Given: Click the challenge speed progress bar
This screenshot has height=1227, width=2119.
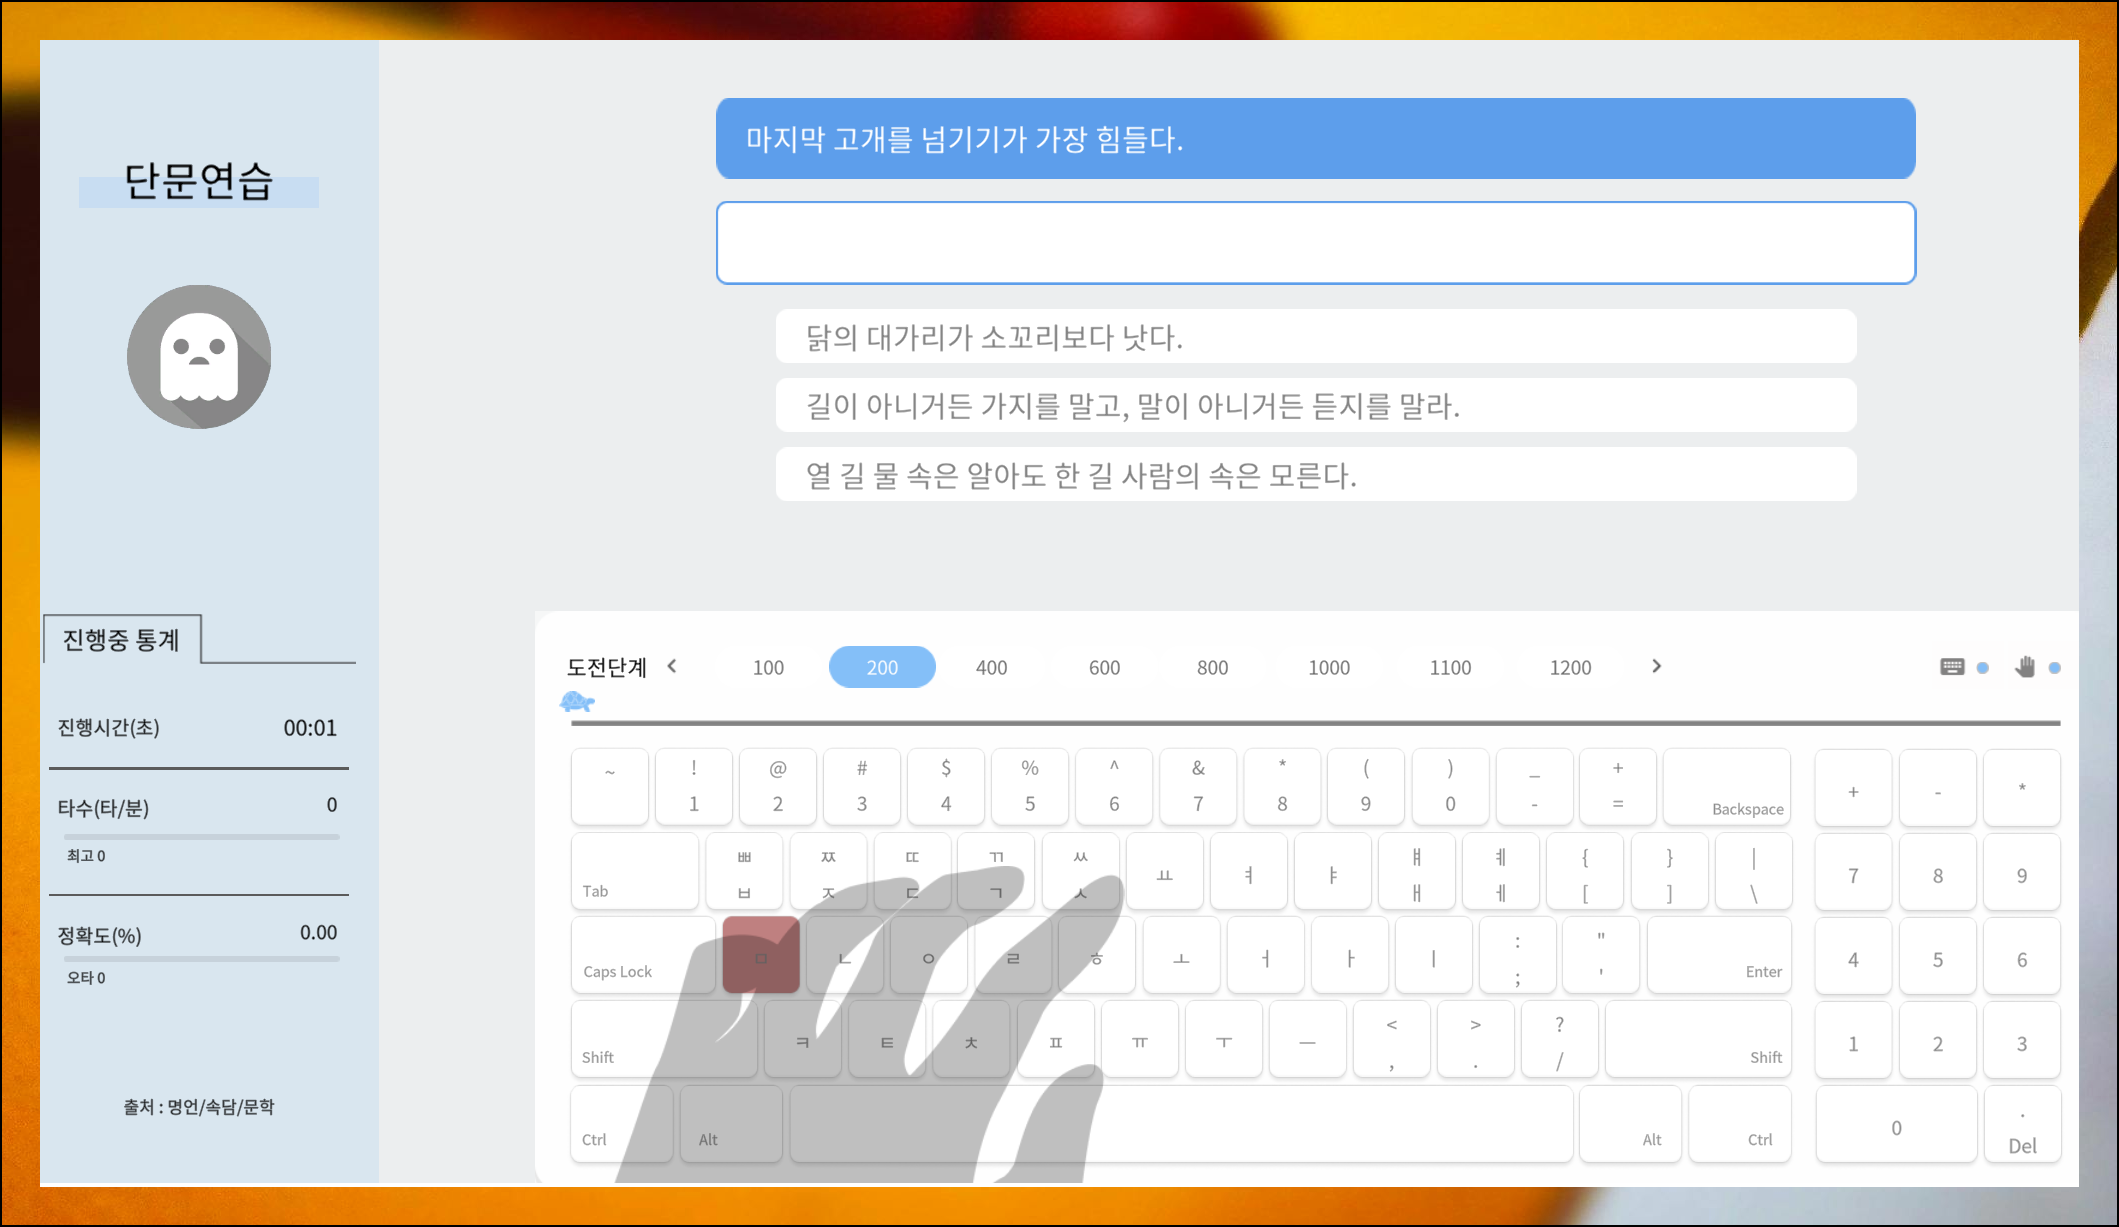Looking at the screenshot, I should (1315, 722).
